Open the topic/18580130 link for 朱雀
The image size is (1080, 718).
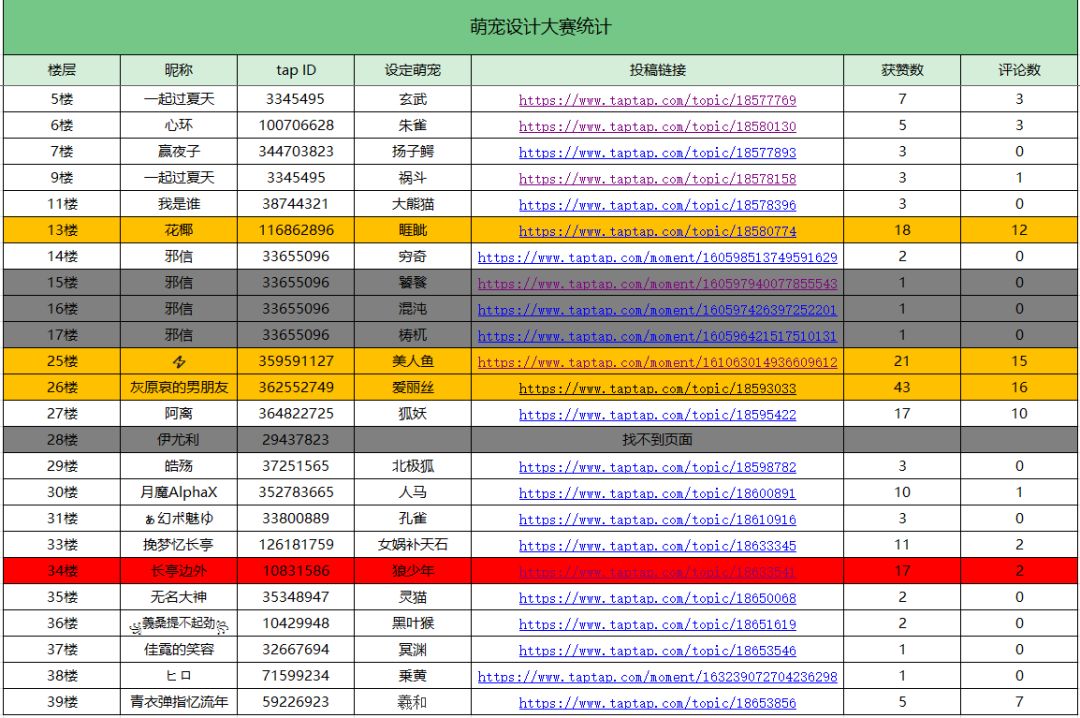657,126
